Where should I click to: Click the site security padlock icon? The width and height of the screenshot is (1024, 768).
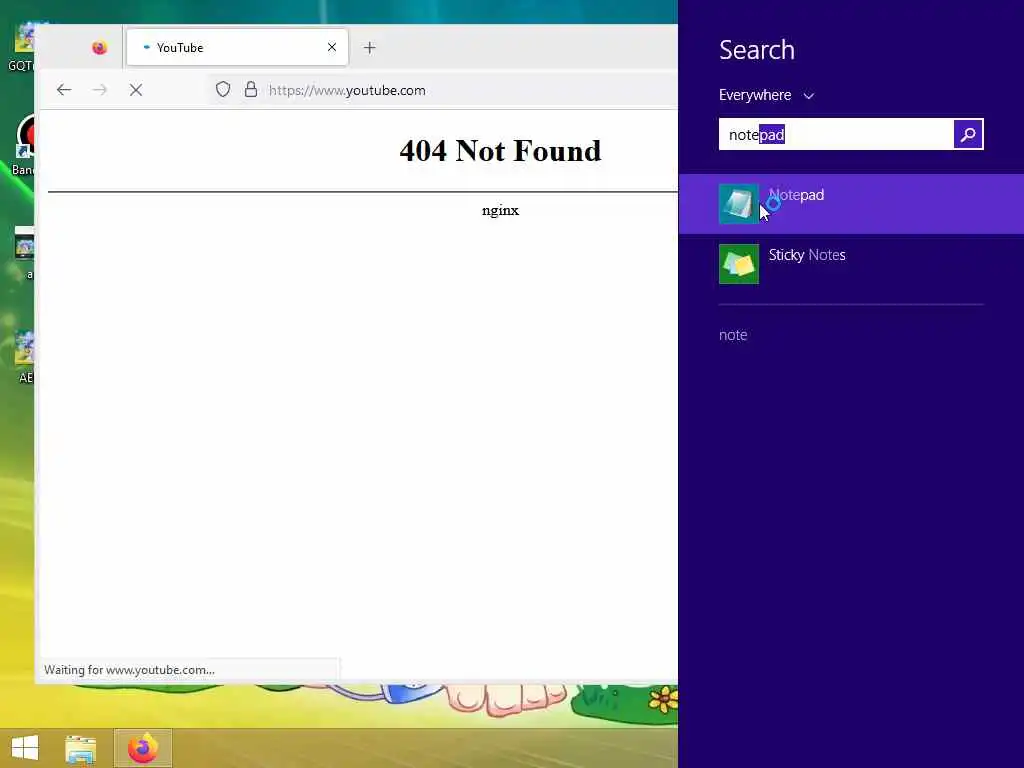coord(251,89)
